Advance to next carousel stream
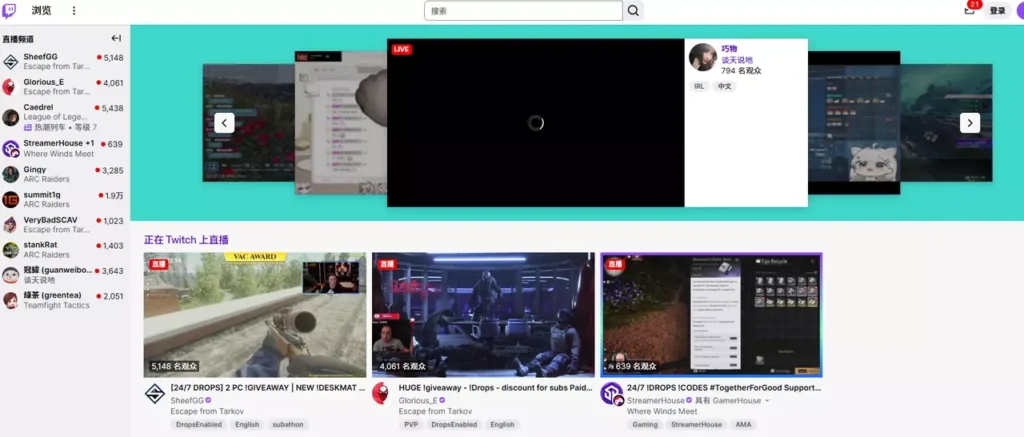 click(969, 123)
